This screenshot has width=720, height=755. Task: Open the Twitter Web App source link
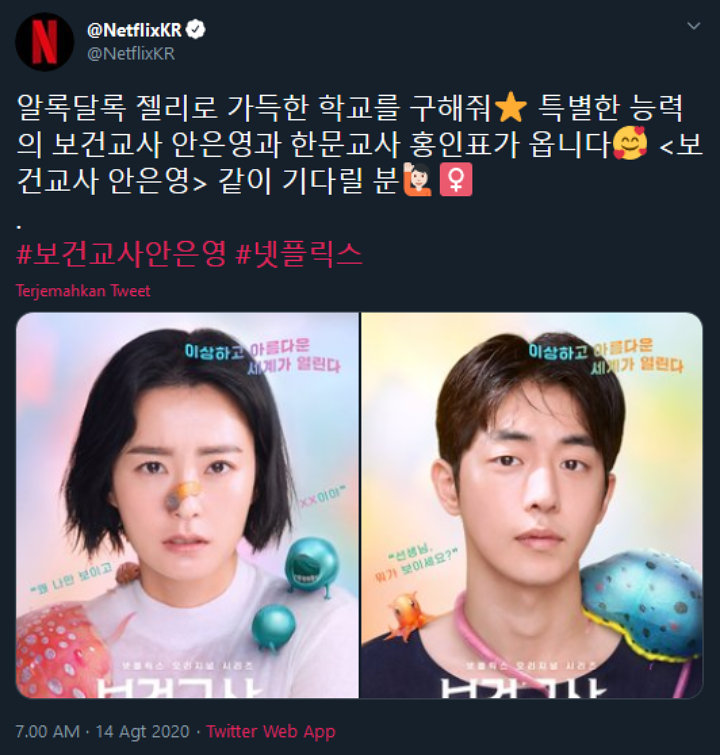coord(271,731)
